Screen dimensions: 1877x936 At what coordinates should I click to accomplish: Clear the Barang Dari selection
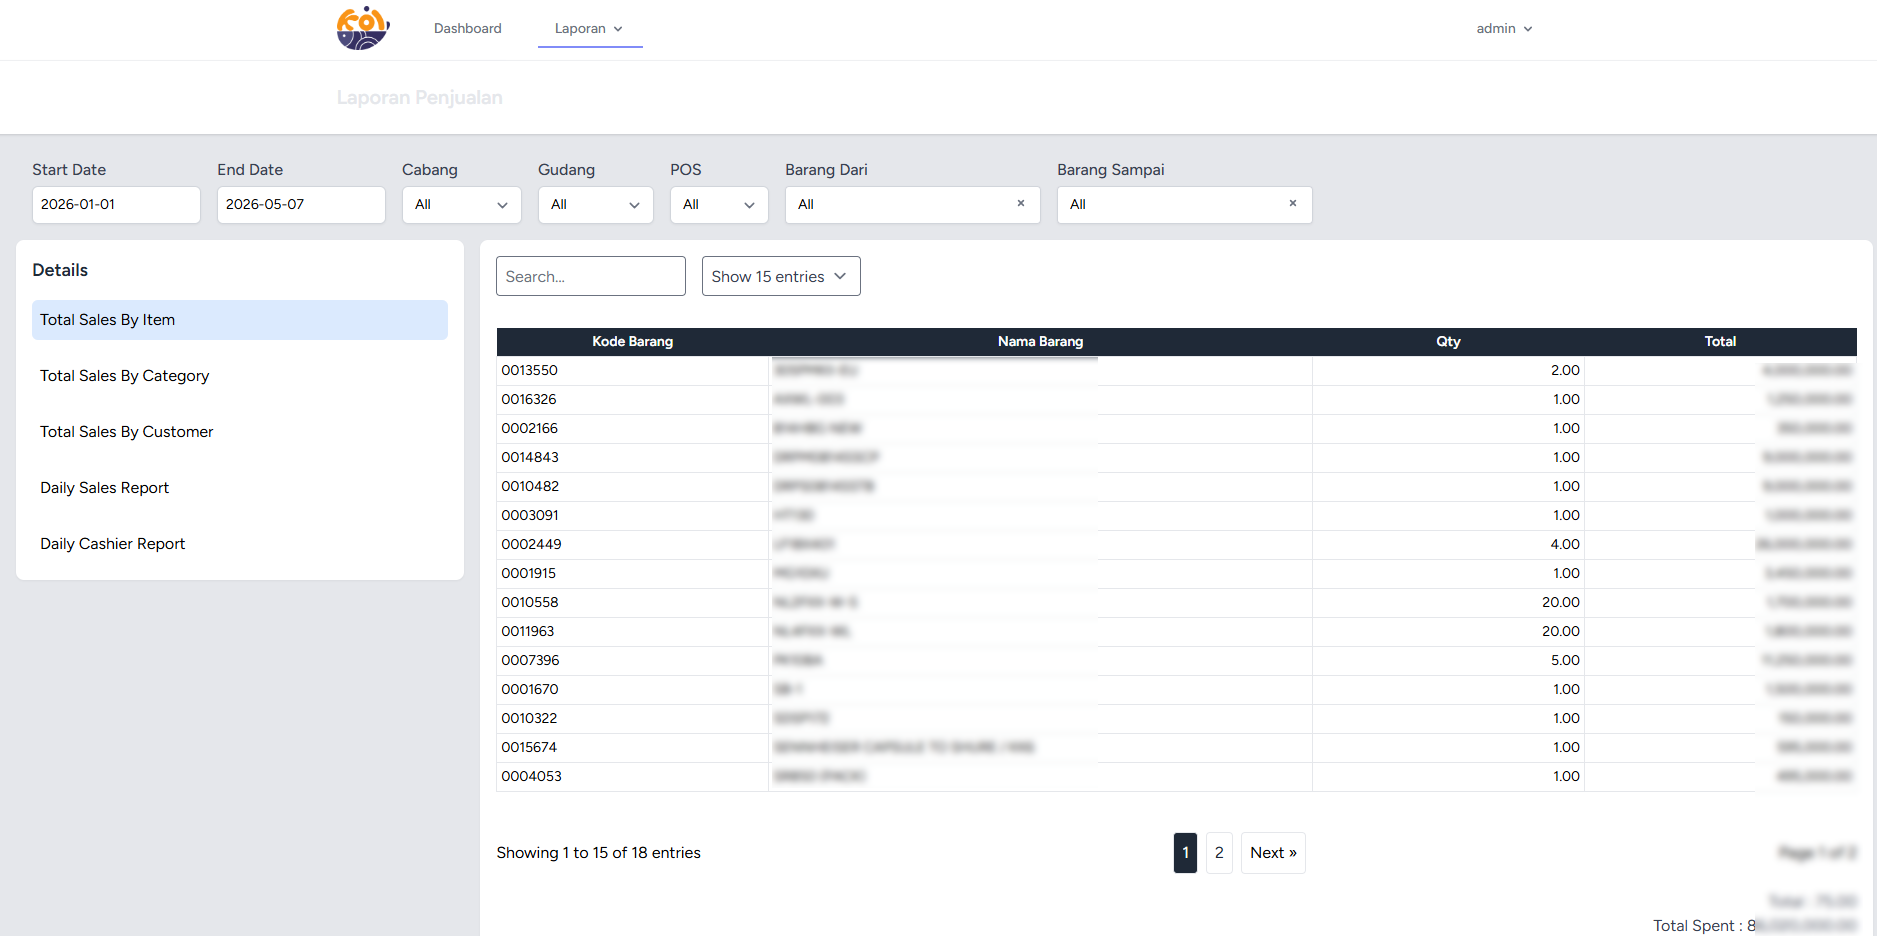[x=1021, y=203]
